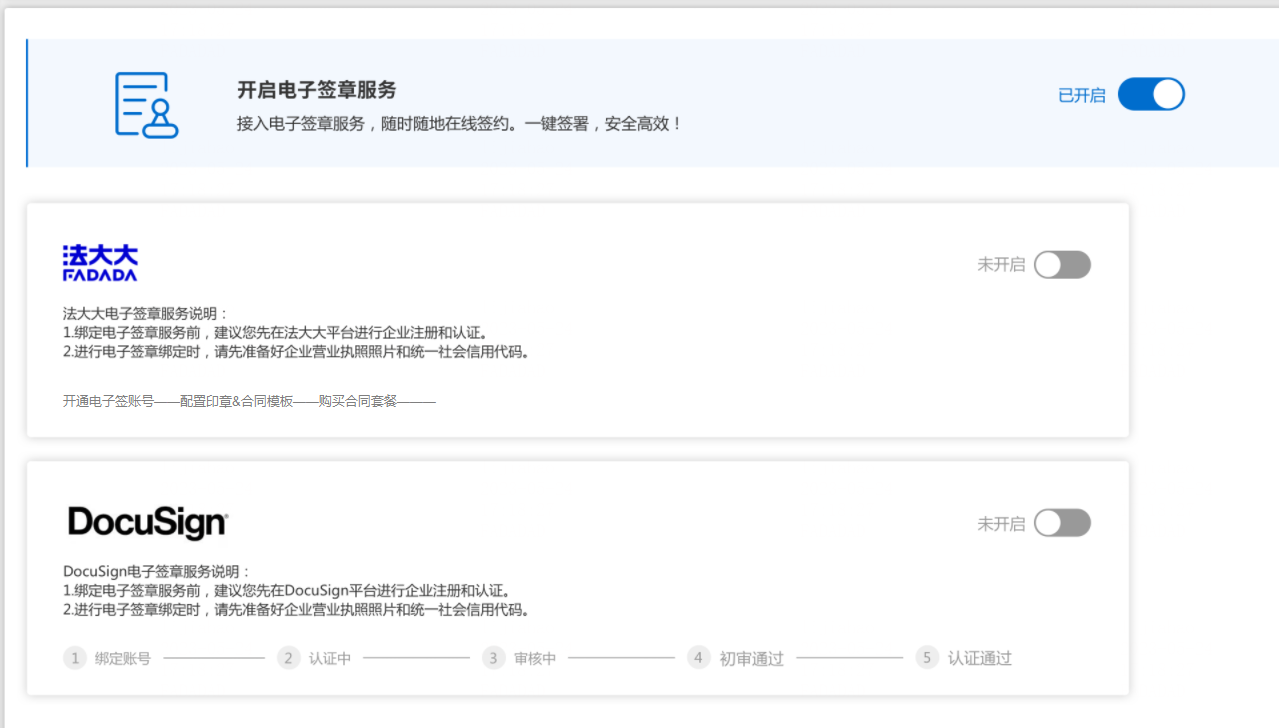Select step 1 绑定账号
The width and height of the screenshot is (1279, 728).
(107, 658)
